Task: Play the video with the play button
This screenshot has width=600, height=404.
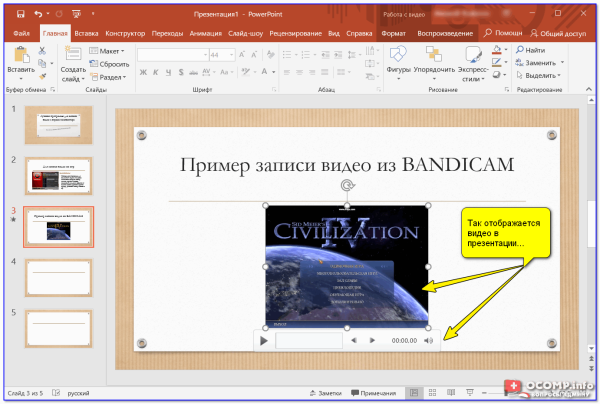Action: (x=264, y=341)
